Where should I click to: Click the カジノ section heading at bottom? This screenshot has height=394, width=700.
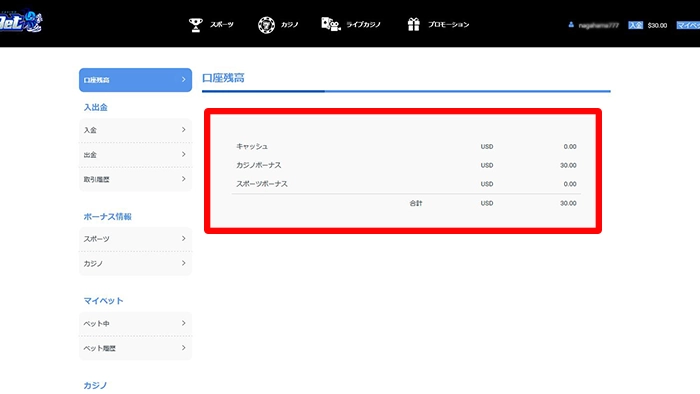tap(95, 386)
